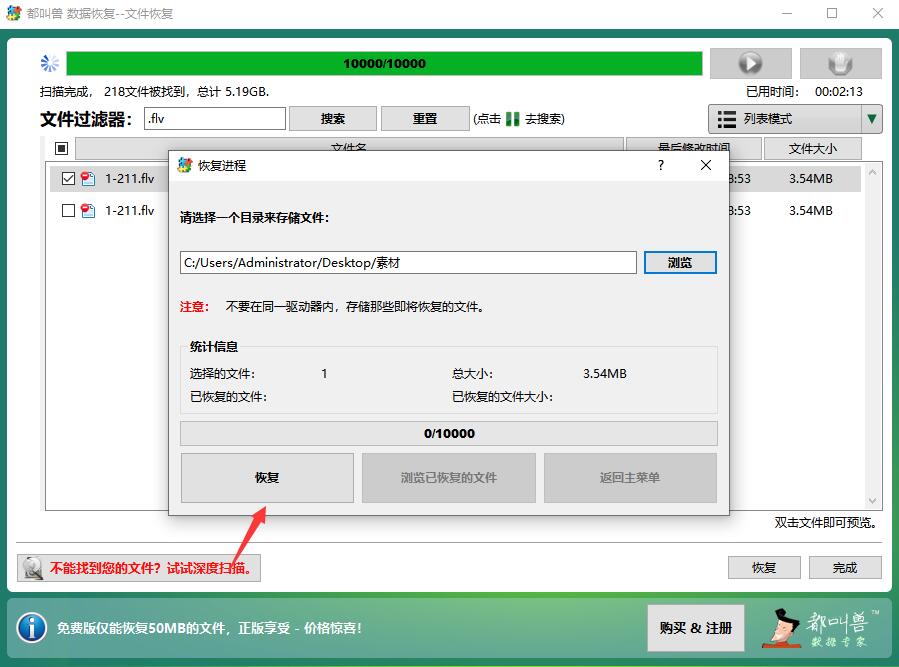
Task: Click 返回主菜单 in the dialog
Action: (629, 477)
